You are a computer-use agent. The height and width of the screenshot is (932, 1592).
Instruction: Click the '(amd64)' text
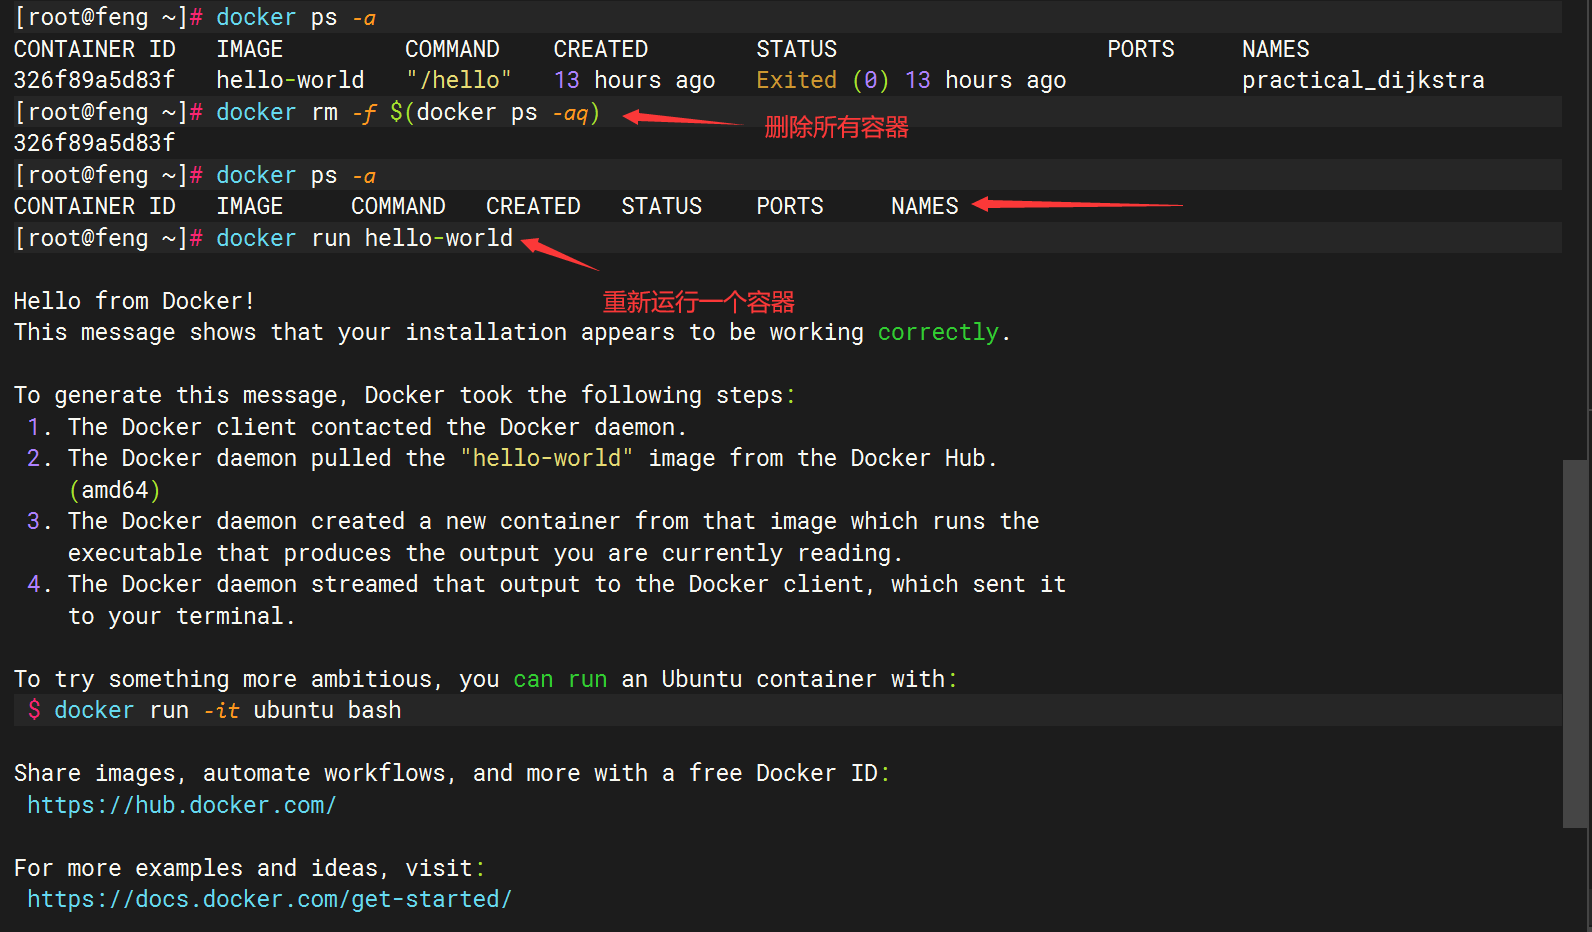click(x=114, y=490)
